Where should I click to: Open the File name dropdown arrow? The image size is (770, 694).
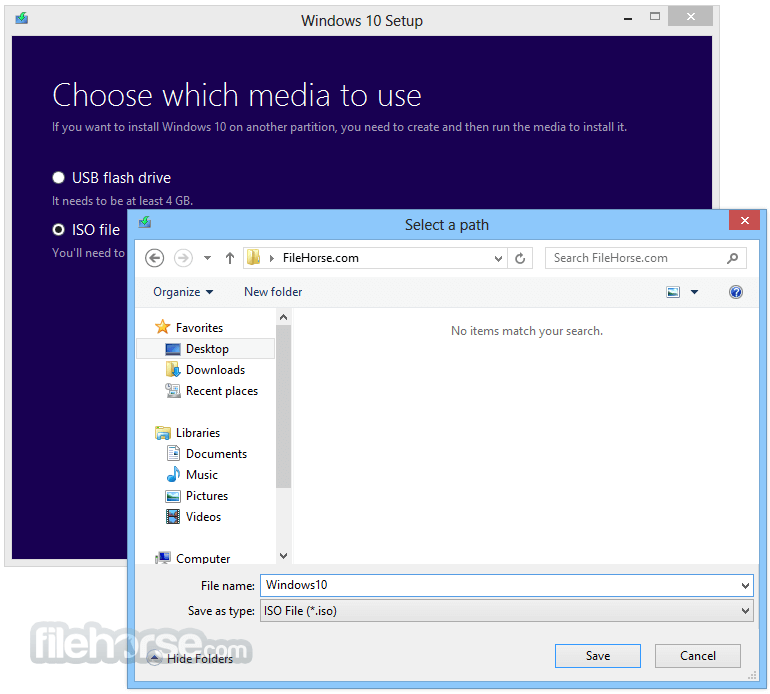745,585
